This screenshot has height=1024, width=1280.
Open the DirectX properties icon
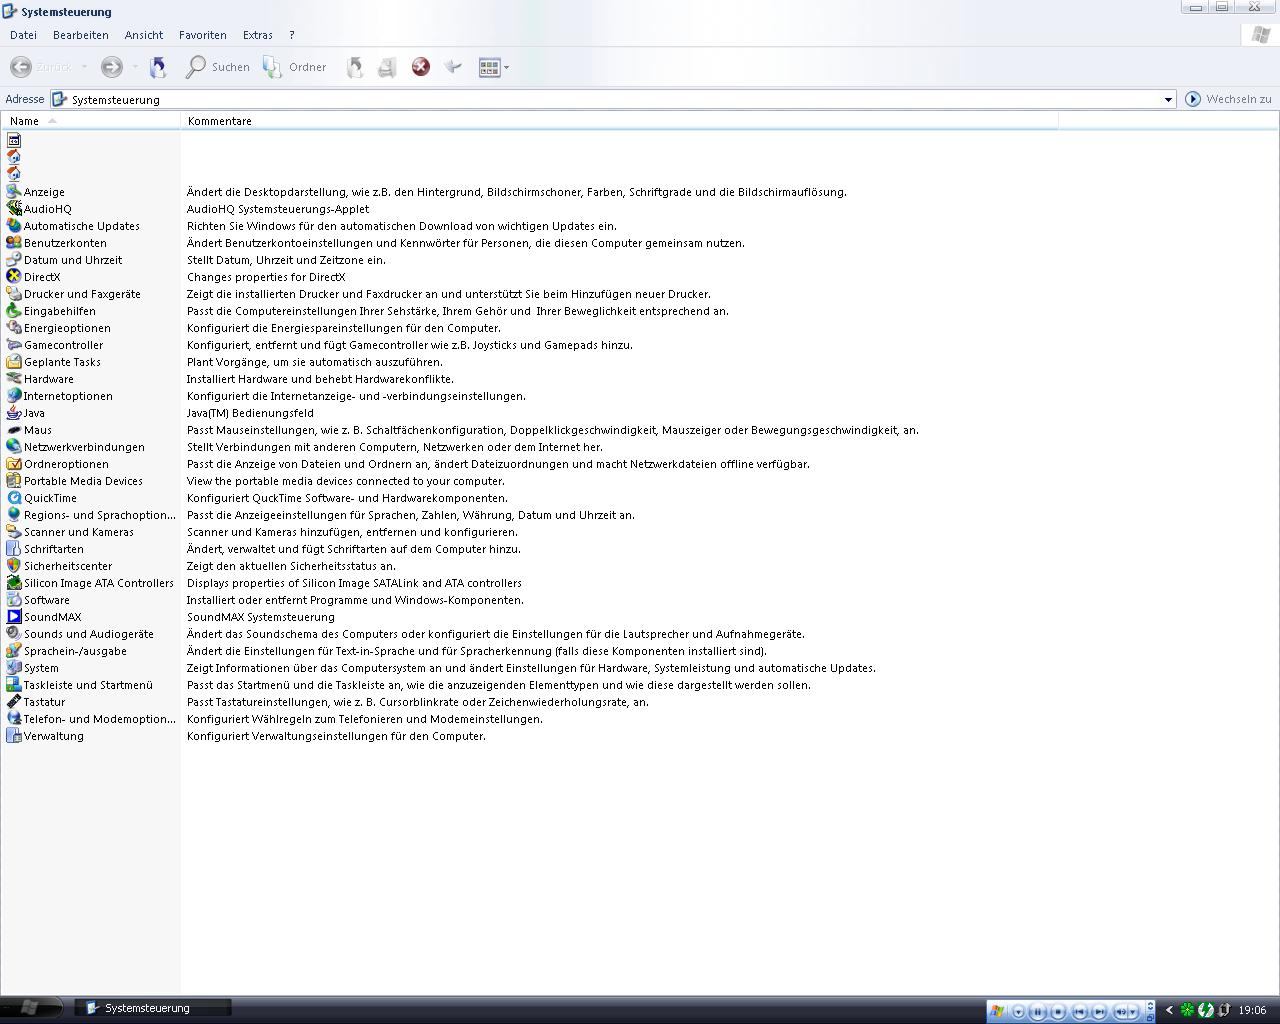click(14, 277)
